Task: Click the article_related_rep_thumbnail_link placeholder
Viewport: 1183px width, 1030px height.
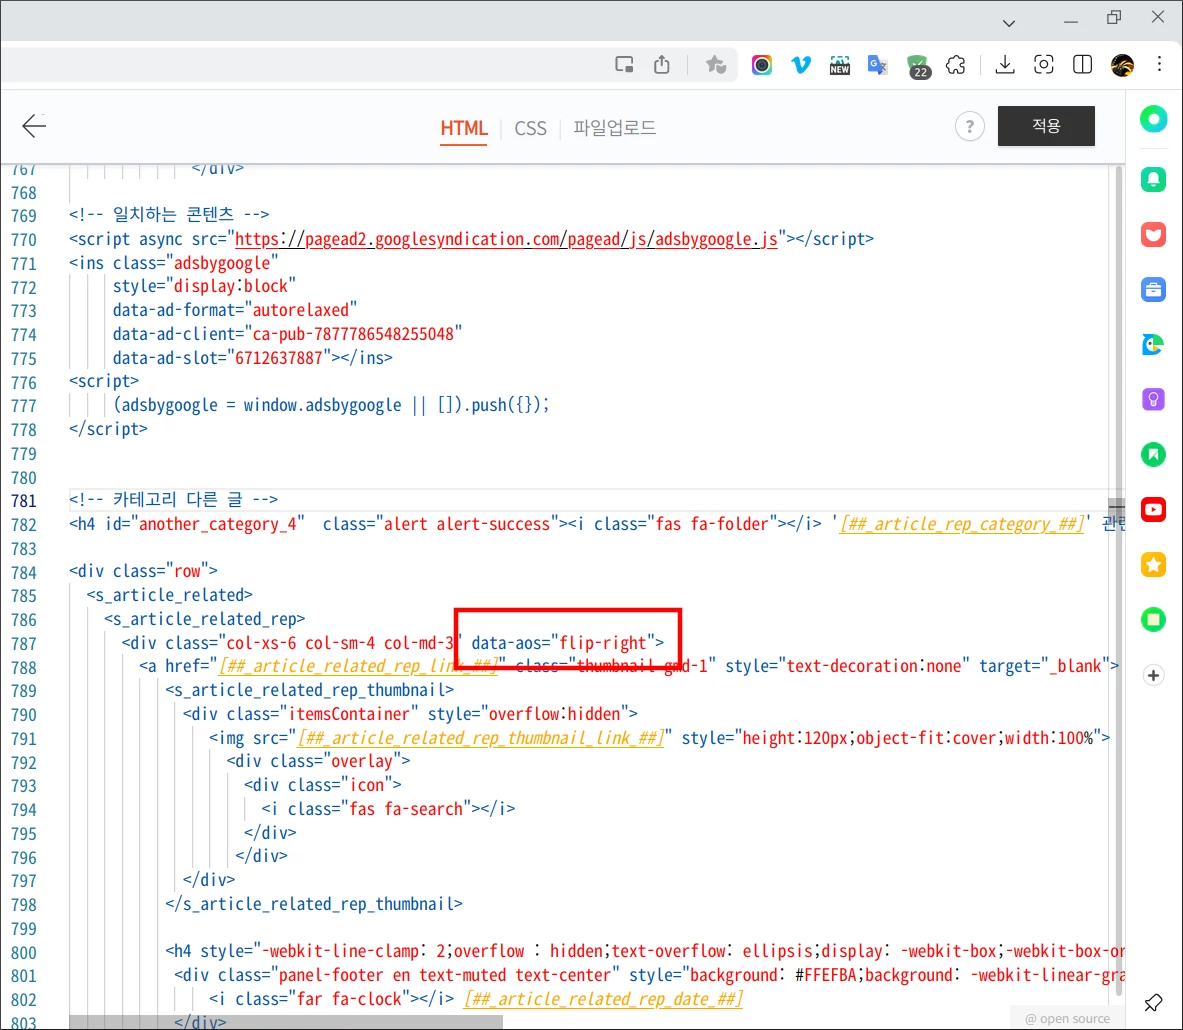Action: coord(481,737)
